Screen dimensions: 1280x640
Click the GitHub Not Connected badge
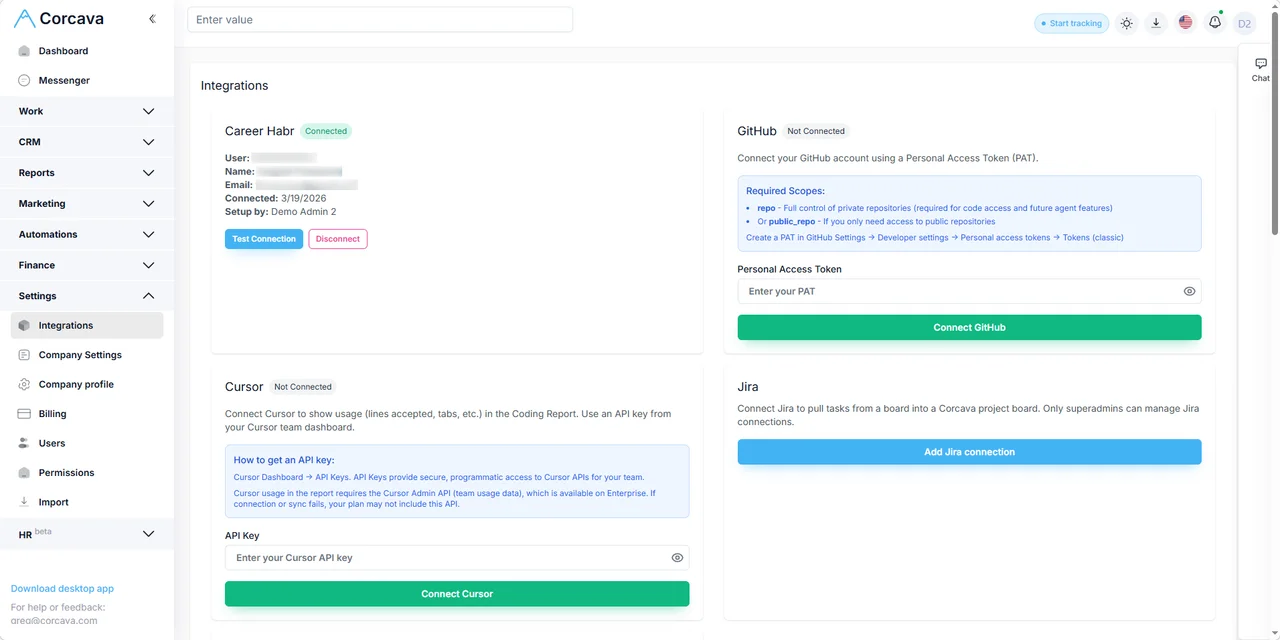click(816, 131)
